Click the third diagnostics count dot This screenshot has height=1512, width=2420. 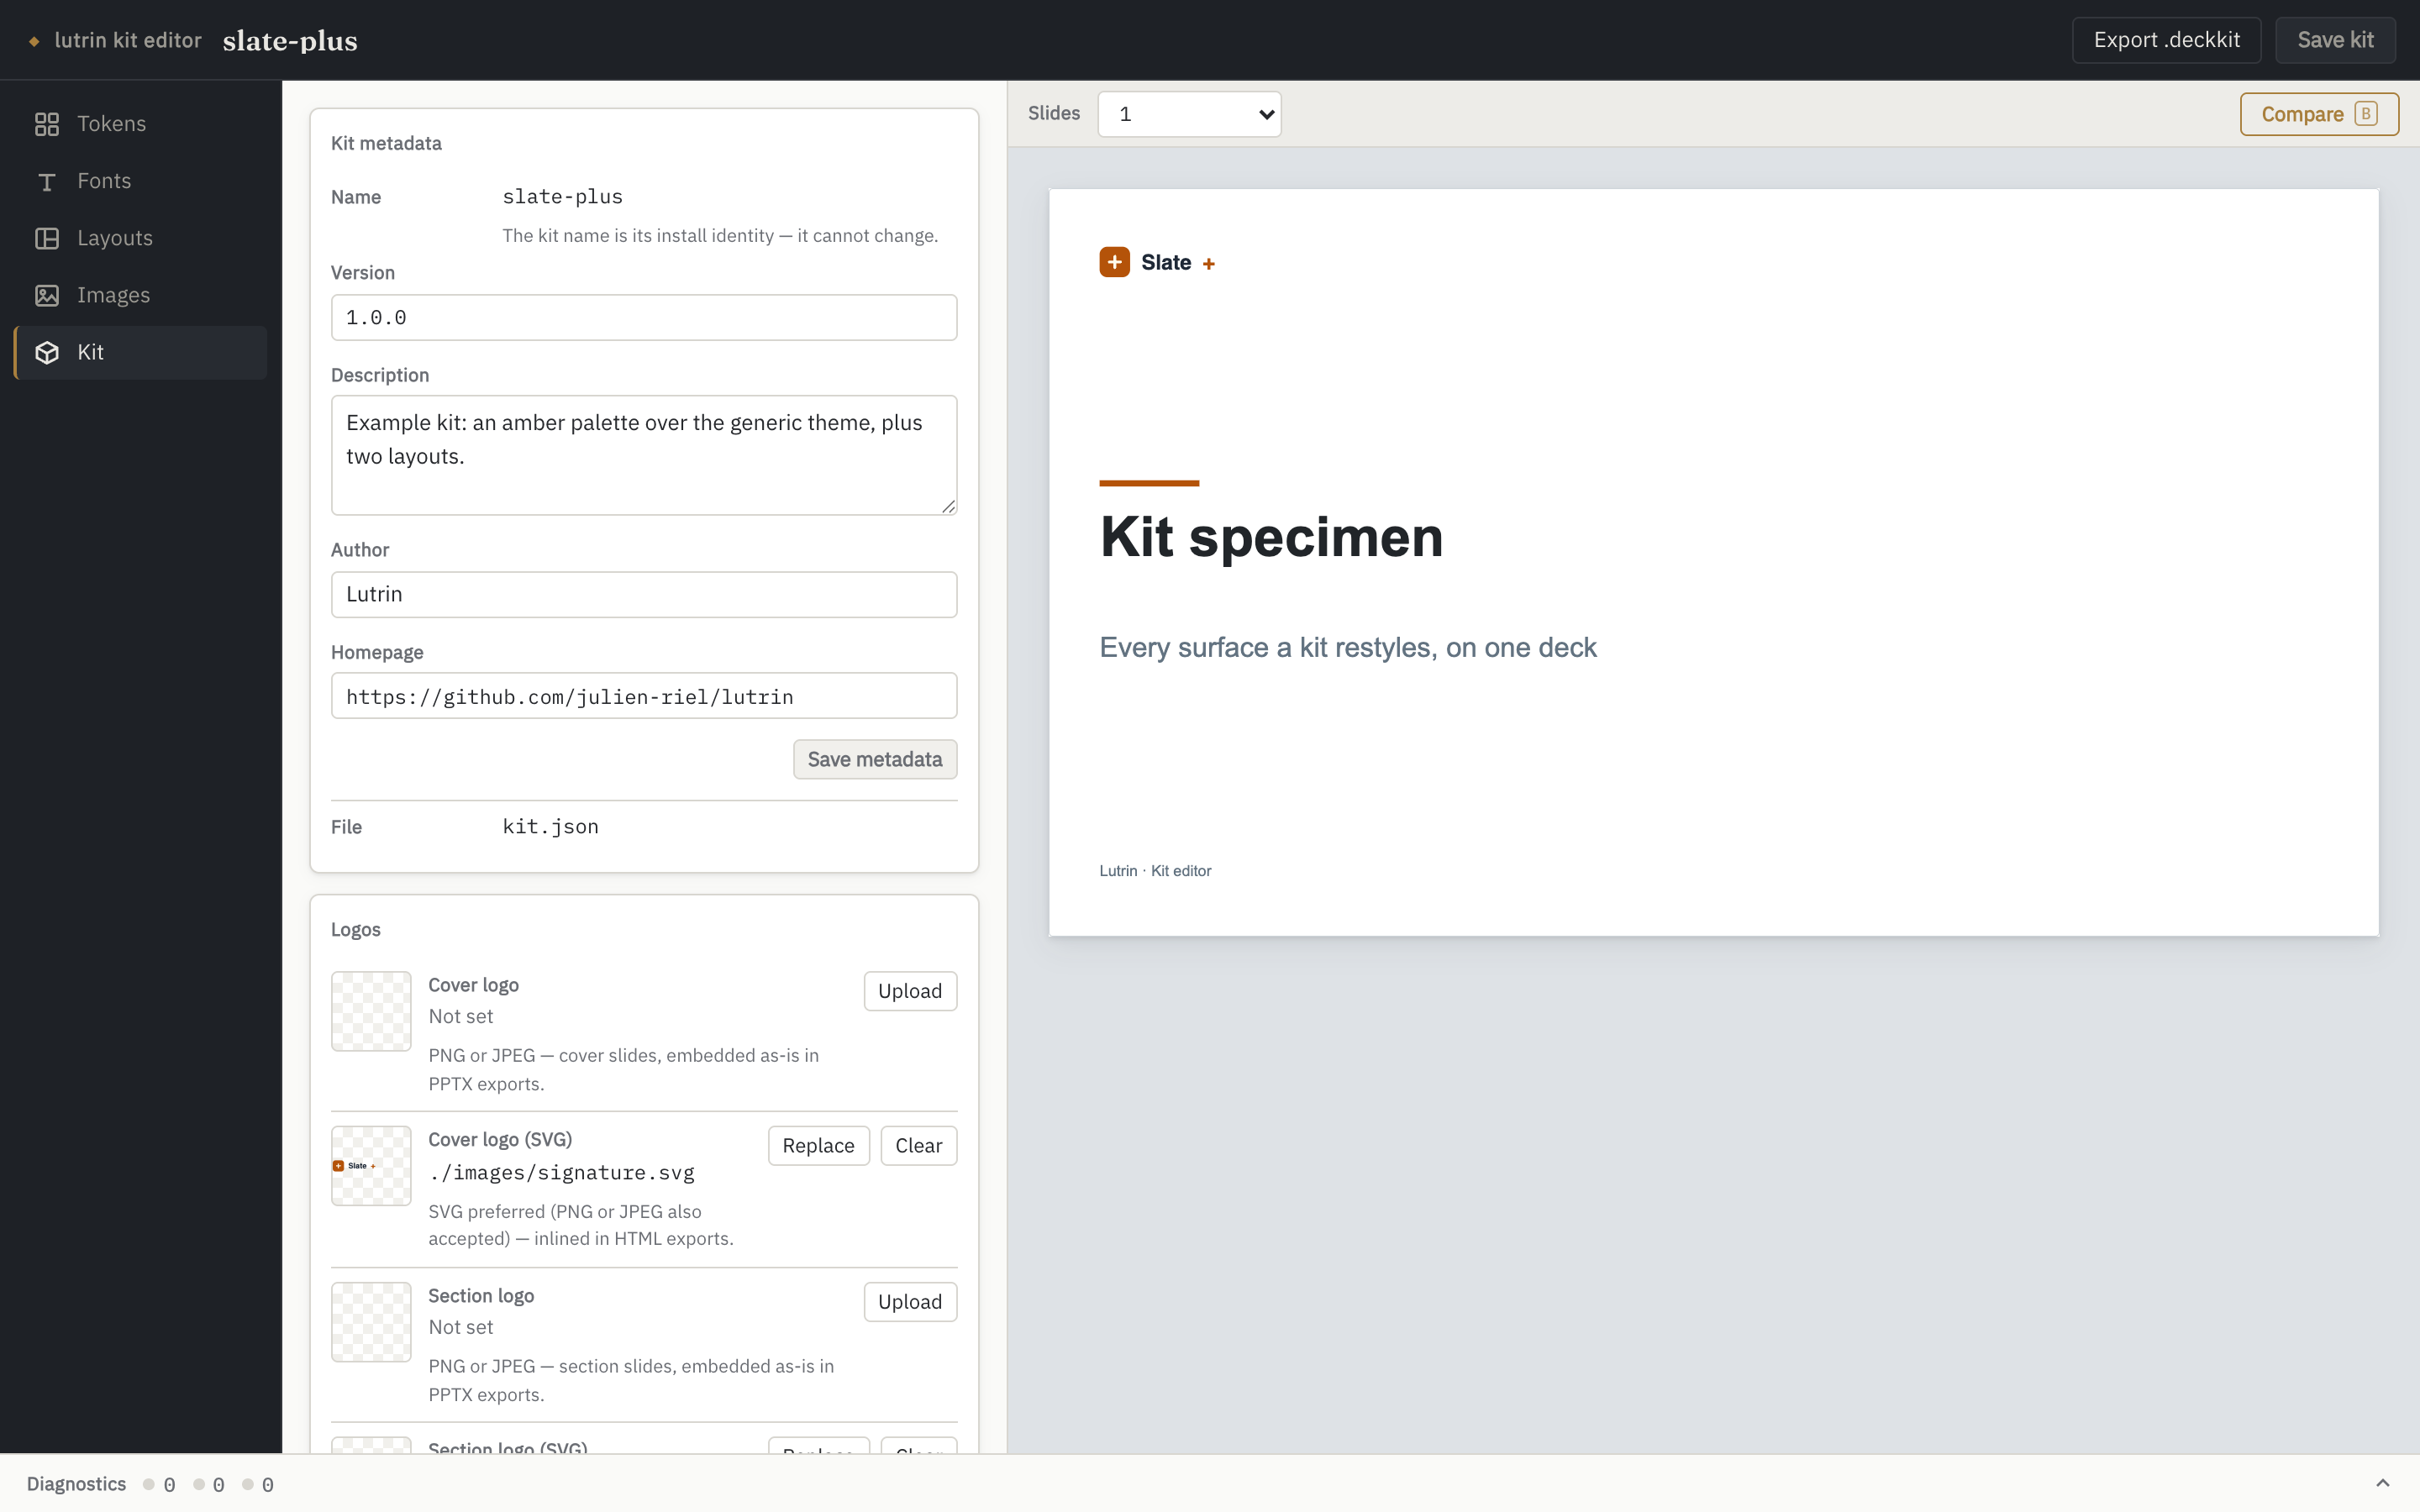[248, 1484]
